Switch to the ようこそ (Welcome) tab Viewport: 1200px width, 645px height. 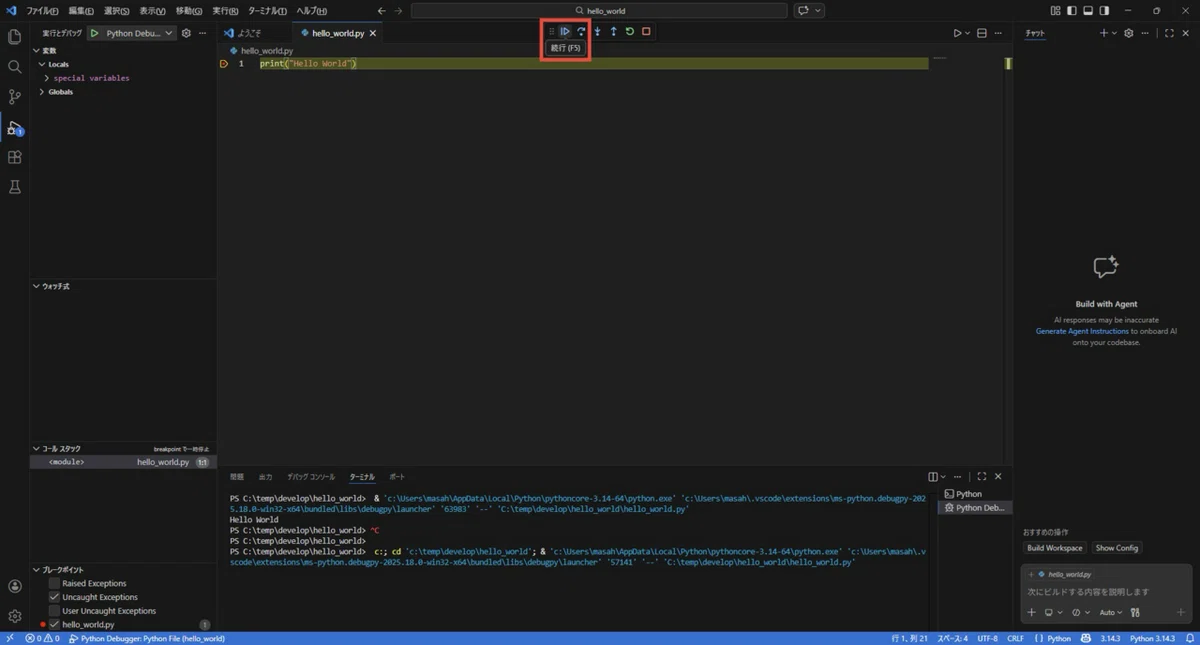coord(249,33)
